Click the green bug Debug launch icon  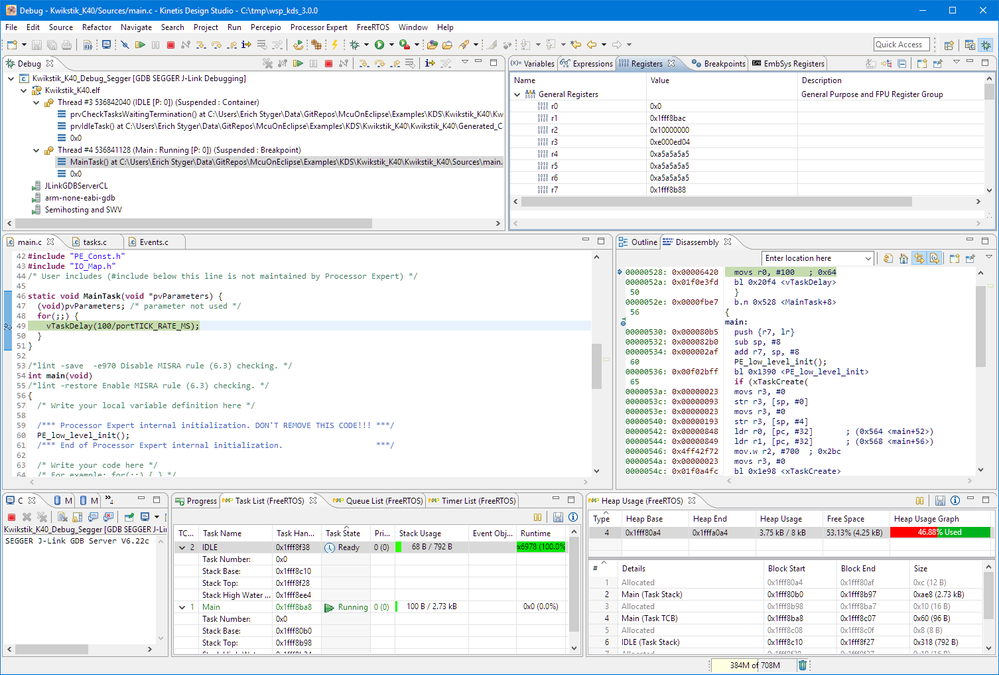coord(354,45)
